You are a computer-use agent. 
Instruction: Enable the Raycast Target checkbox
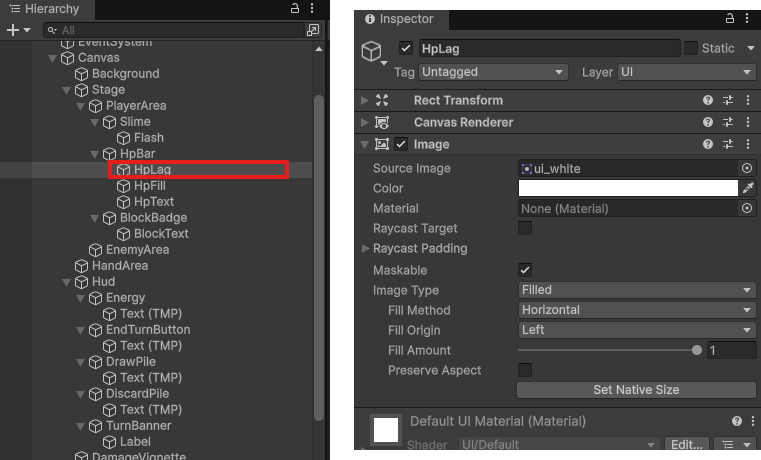(525, 228)
